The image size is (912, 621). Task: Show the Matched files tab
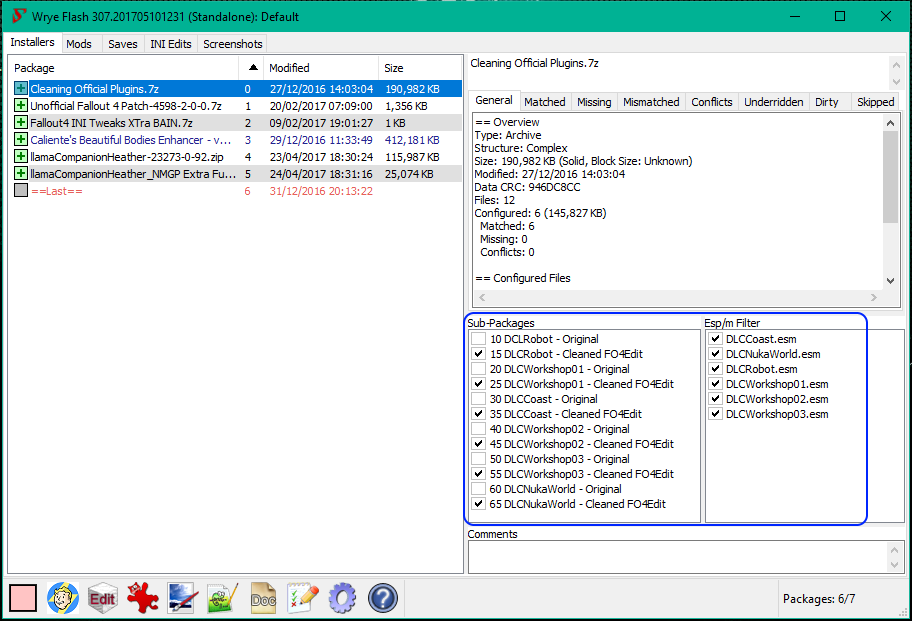[x=545, y=102]
